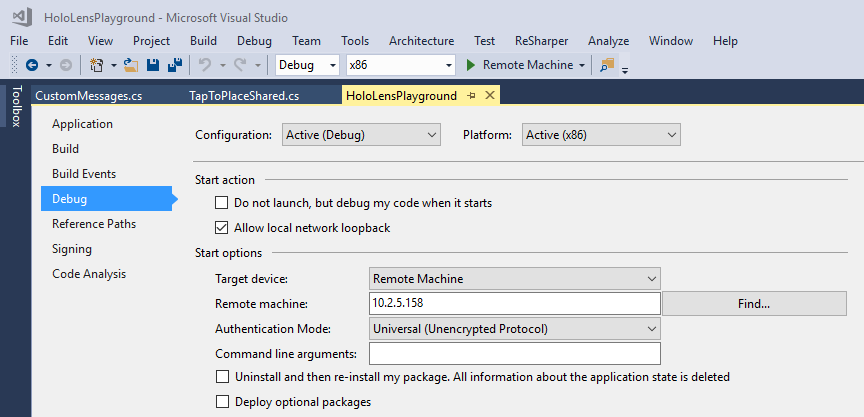
Task: Click the Remote machine IP address field
Action: click(515, 304)
